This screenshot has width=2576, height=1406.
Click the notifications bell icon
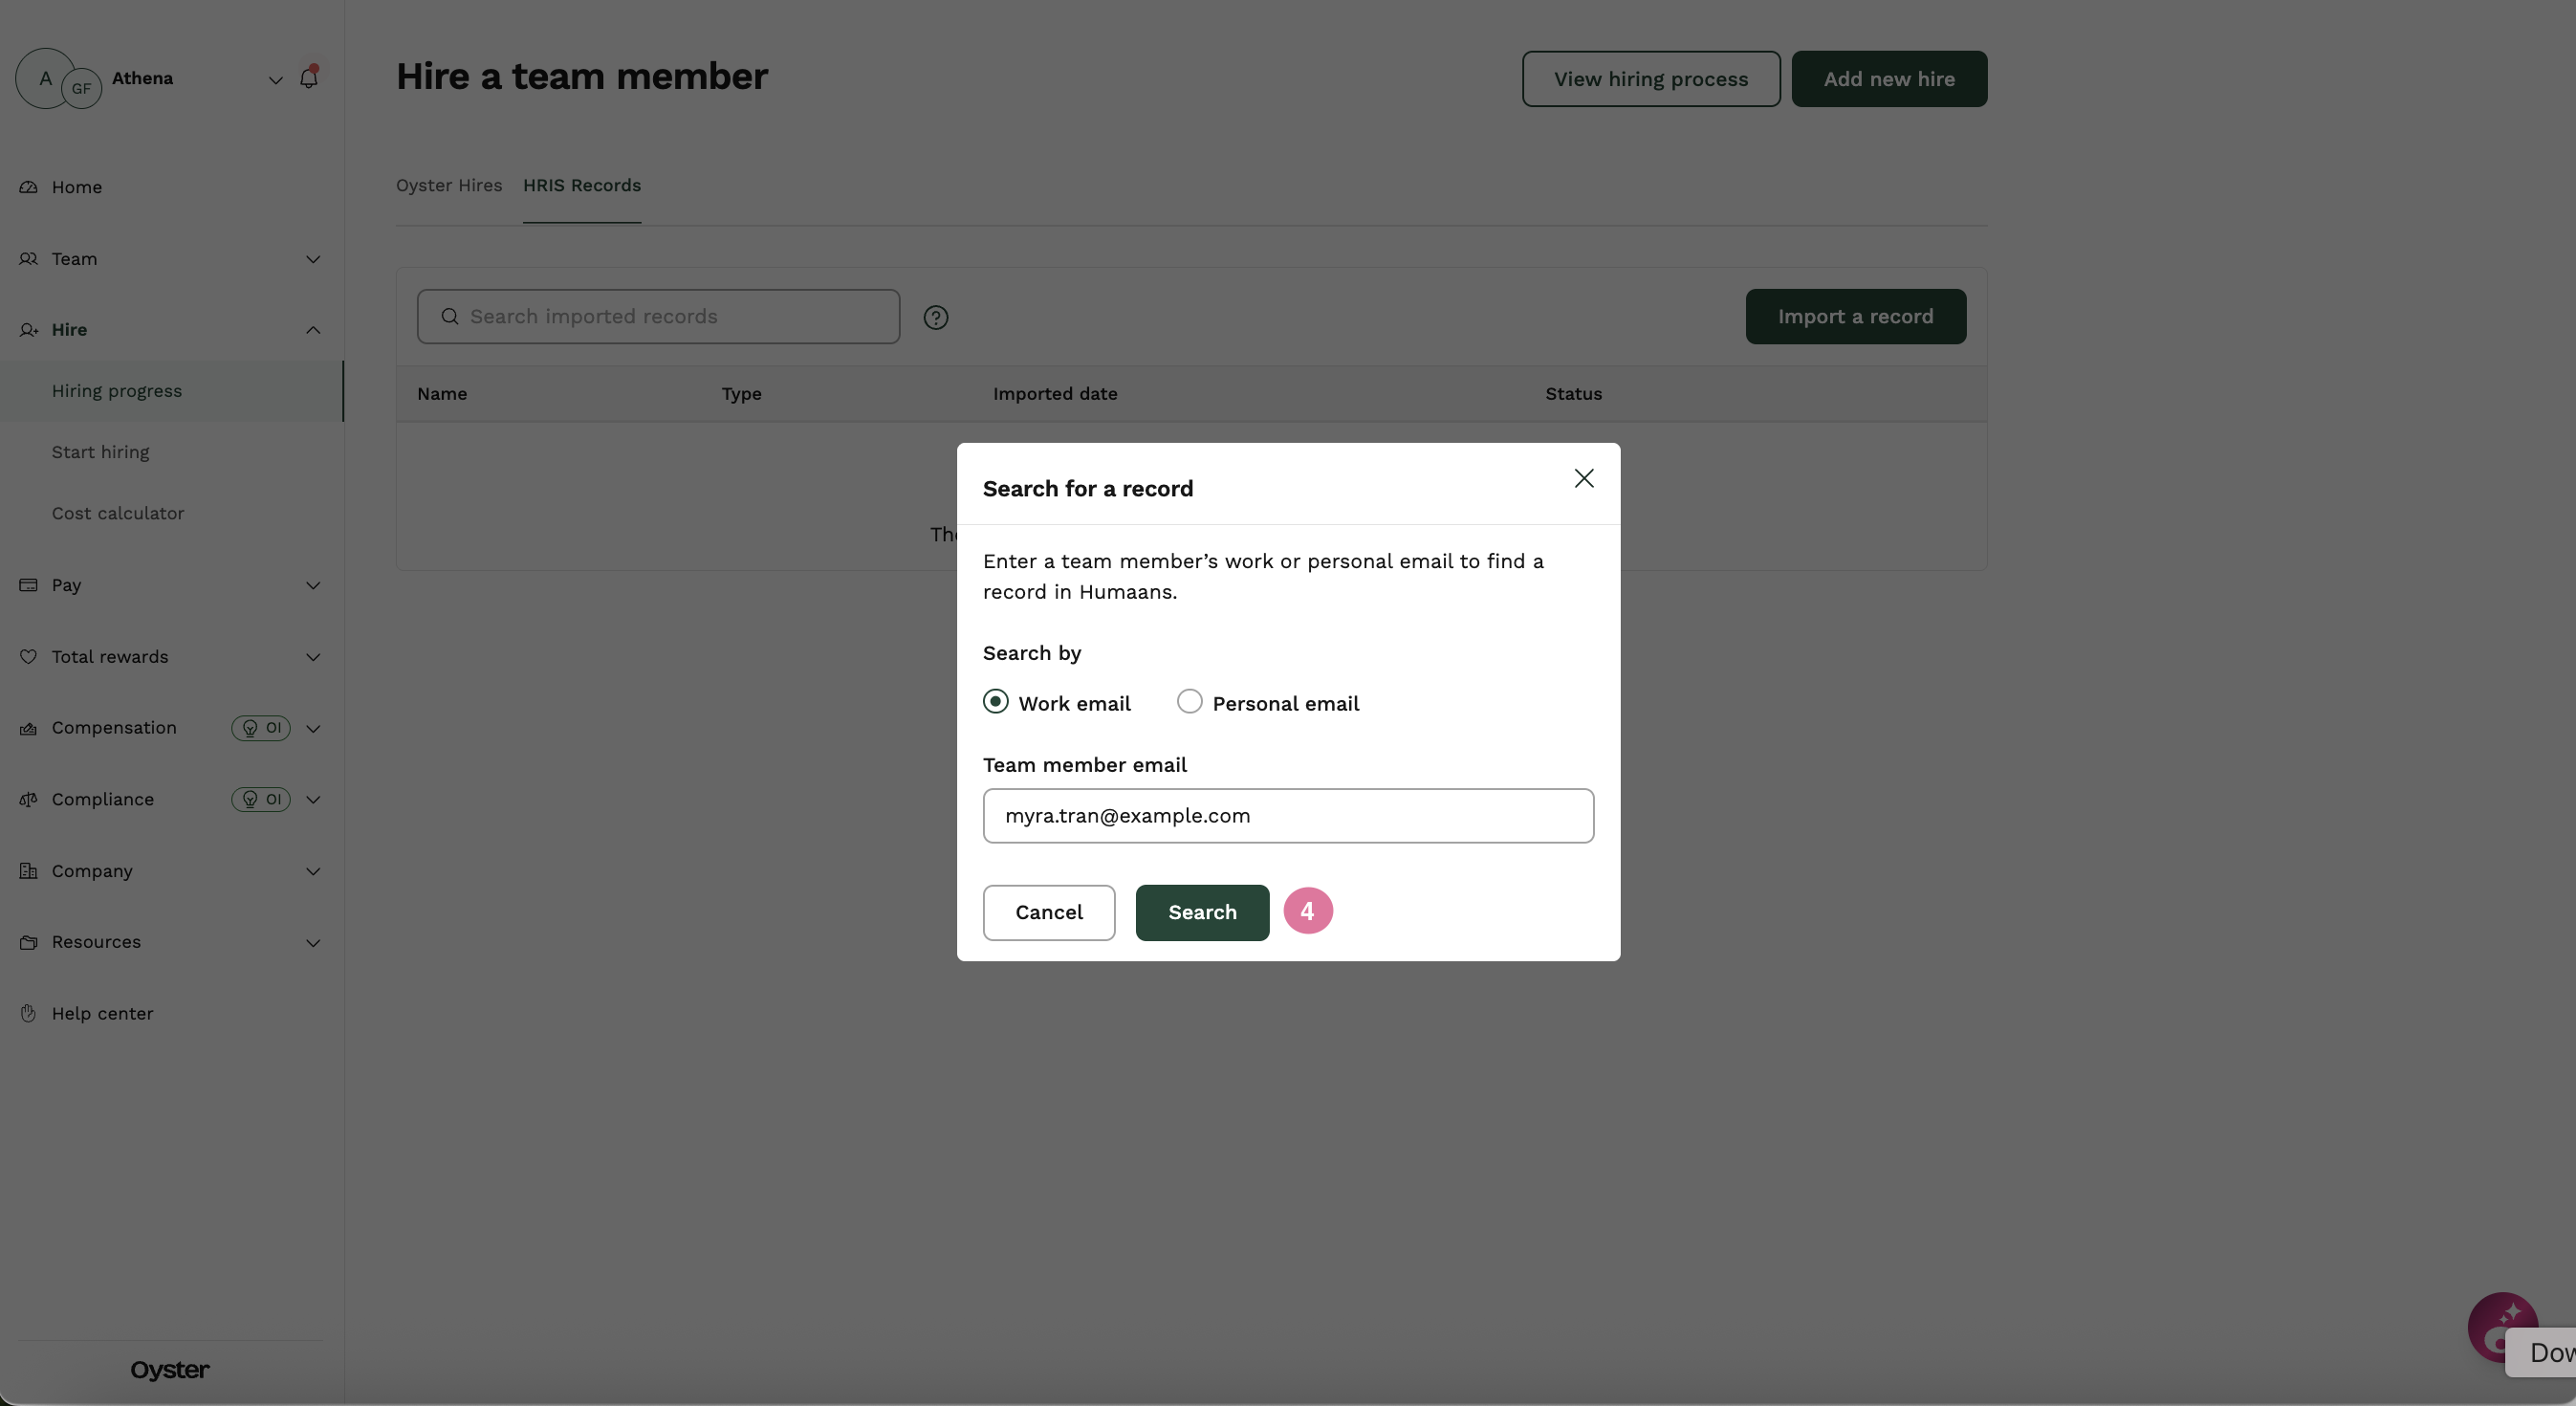point(308,78)
